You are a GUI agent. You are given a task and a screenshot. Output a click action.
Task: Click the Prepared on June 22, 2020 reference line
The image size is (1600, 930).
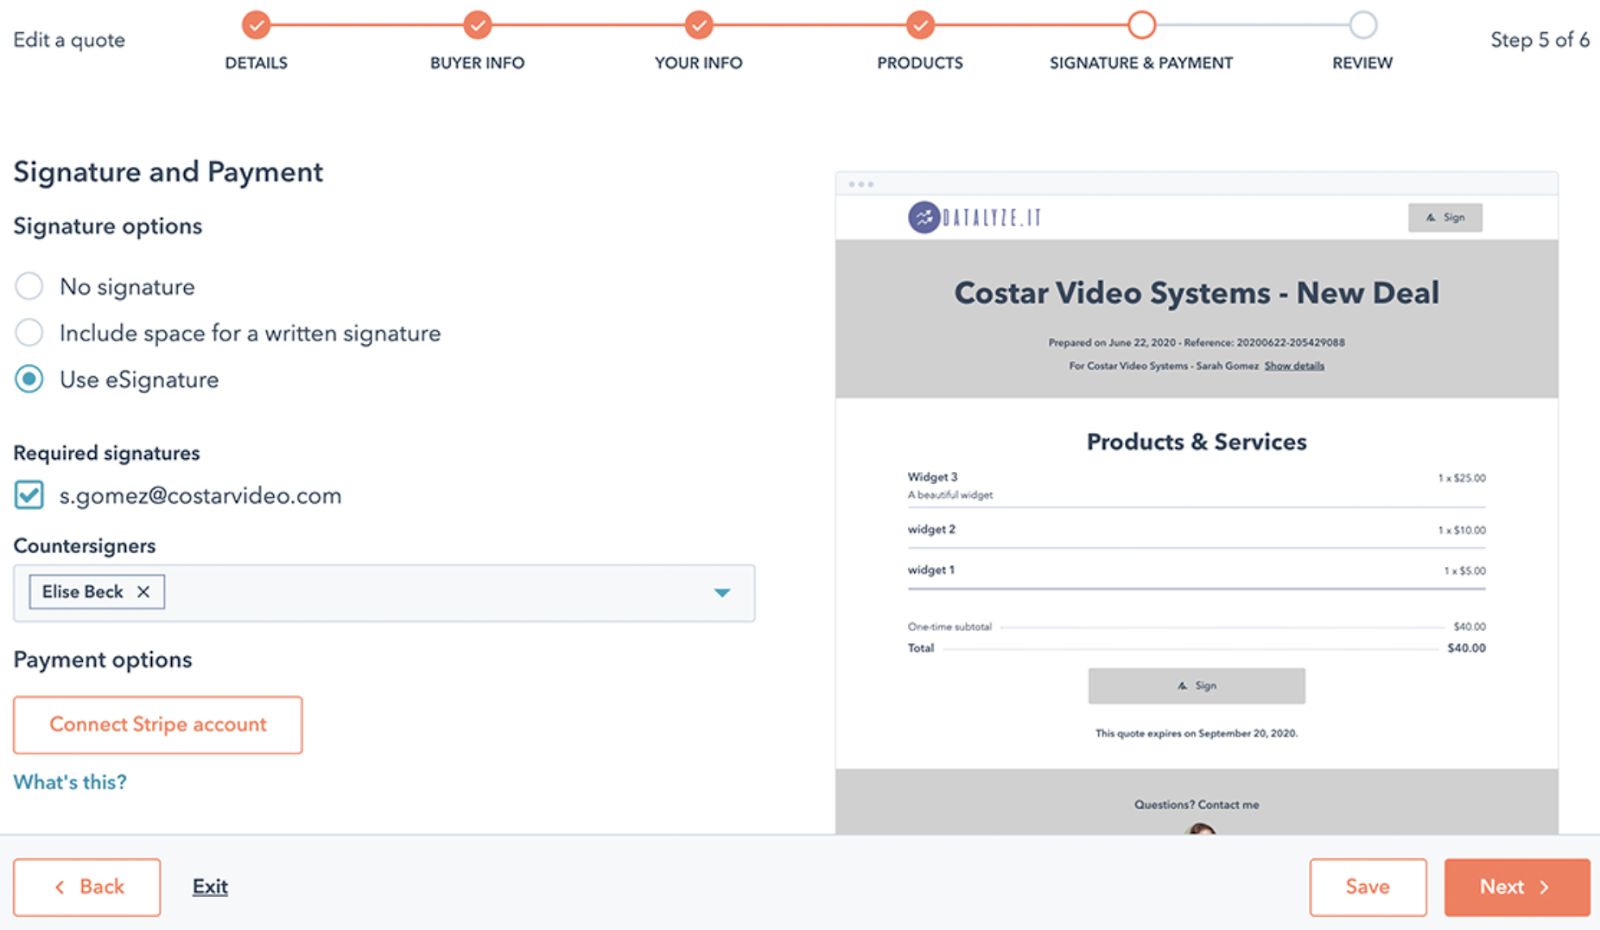point(1197,342)
